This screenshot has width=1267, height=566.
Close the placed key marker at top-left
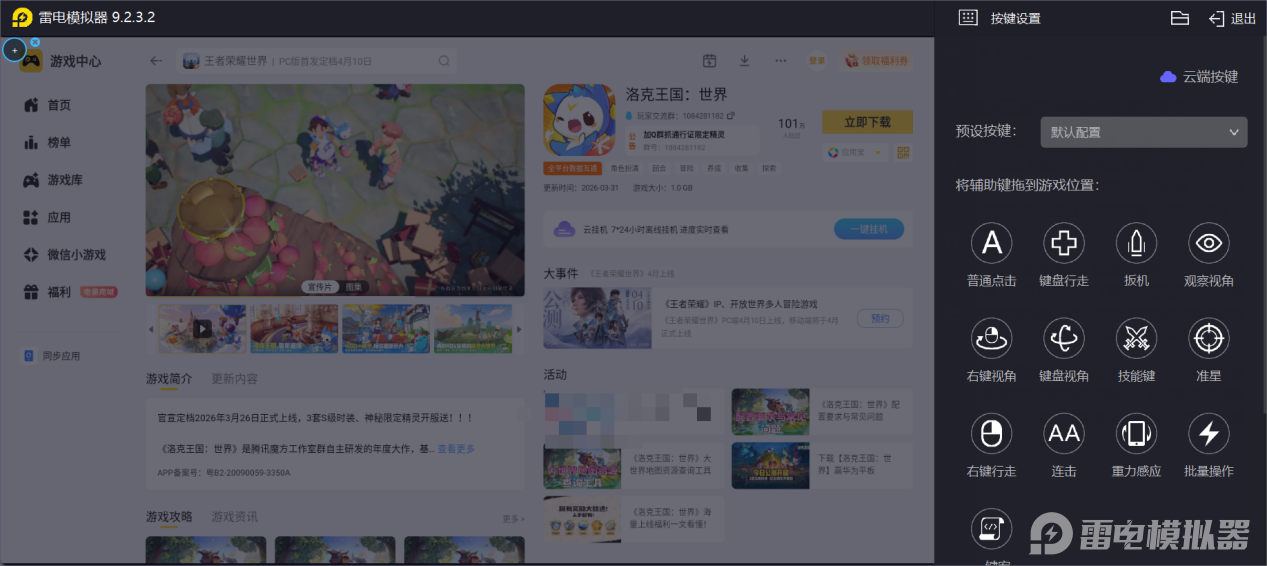point(35,42)
